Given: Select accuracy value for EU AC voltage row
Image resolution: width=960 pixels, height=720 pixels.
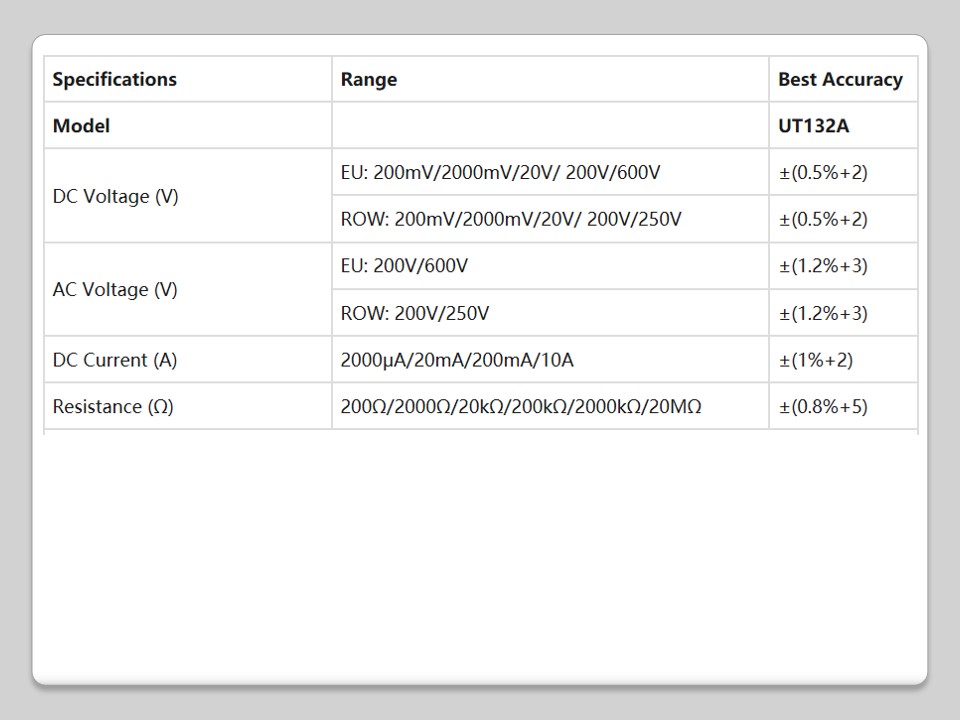Looking at the screenshot, I should (x=823, y=266).
